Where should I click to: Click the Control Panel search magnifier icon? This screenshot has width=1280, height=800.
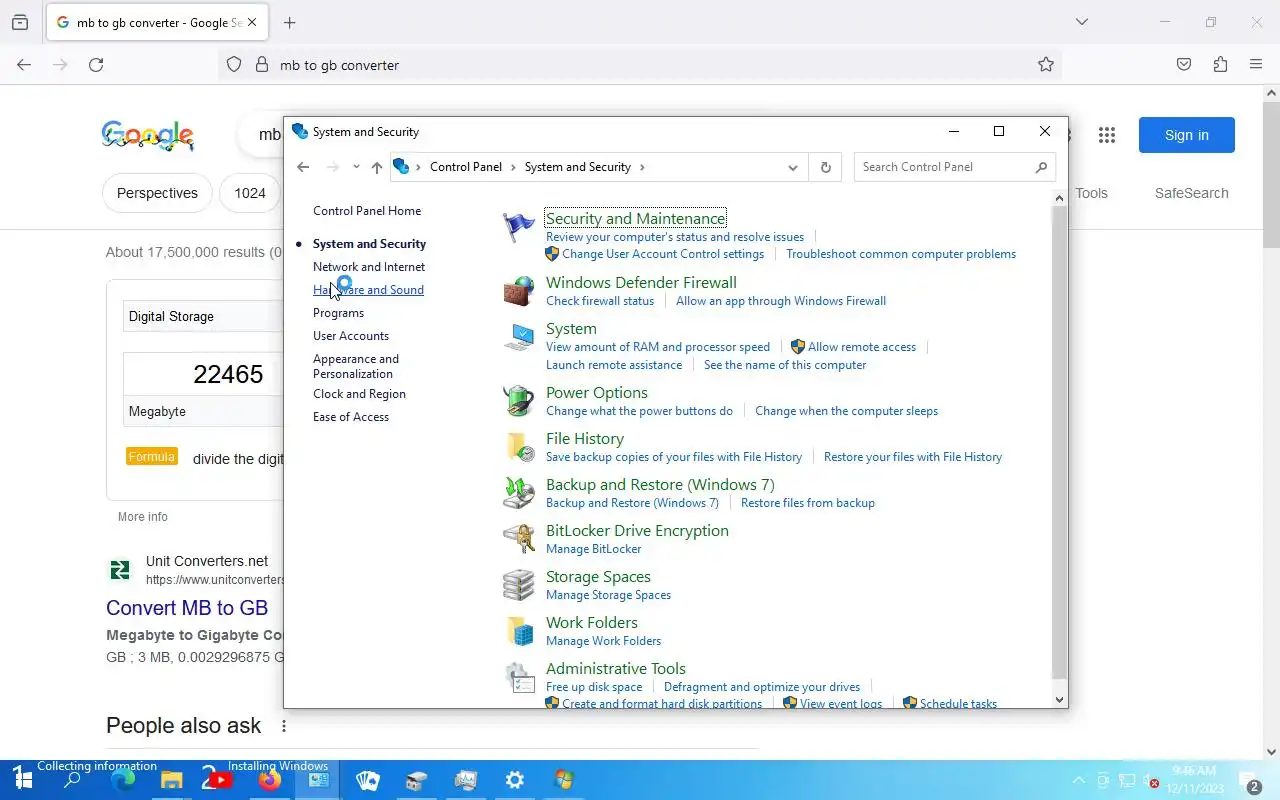1041,167
